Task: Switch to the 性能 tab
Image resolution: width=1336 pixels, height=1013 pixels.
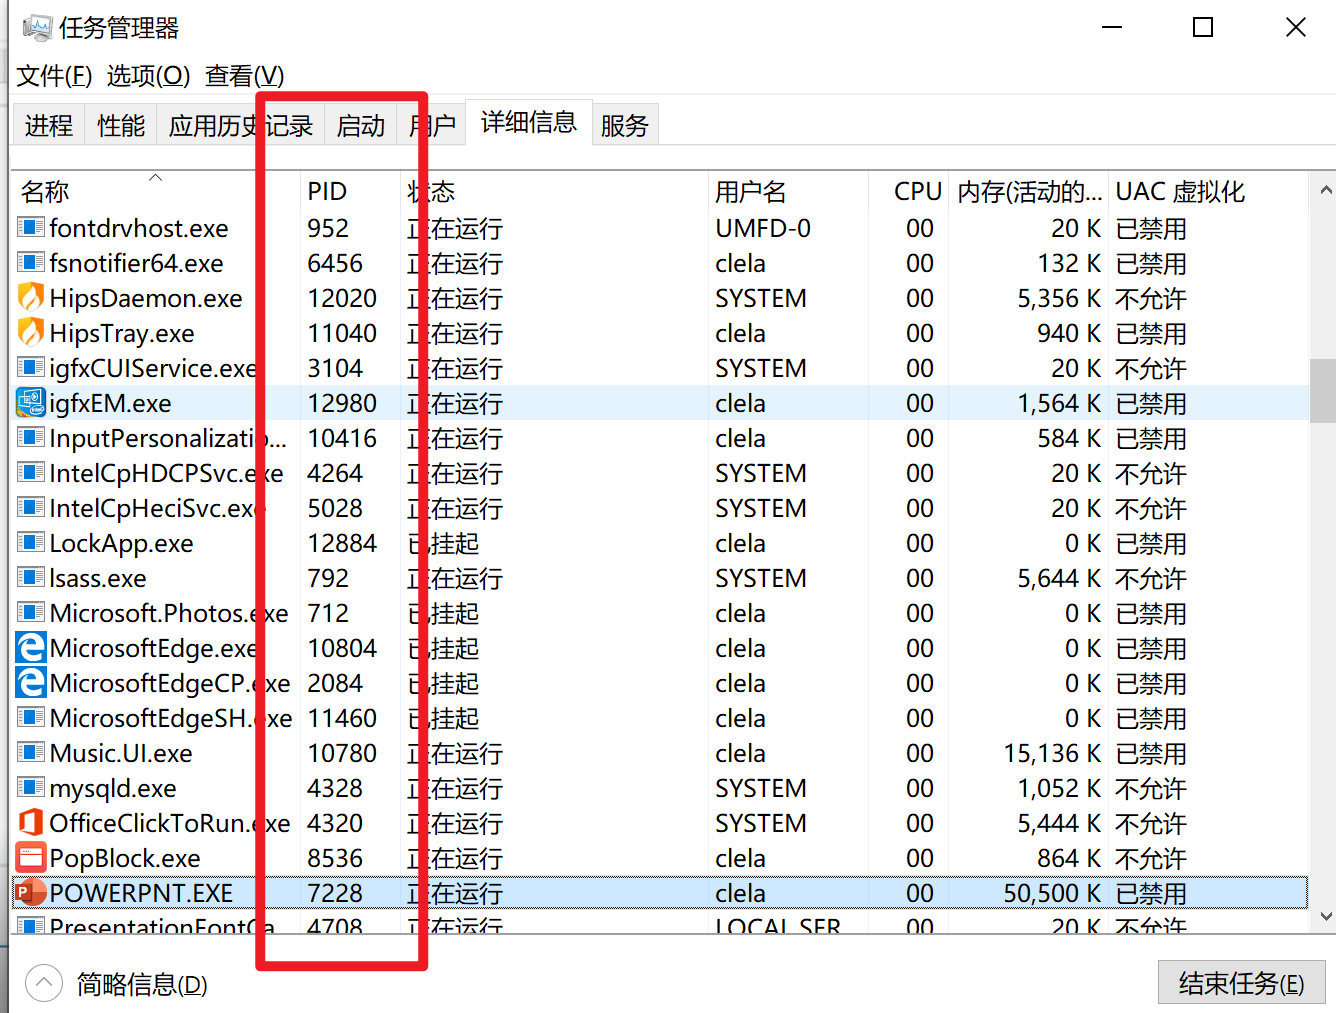Action: point(121,125)
